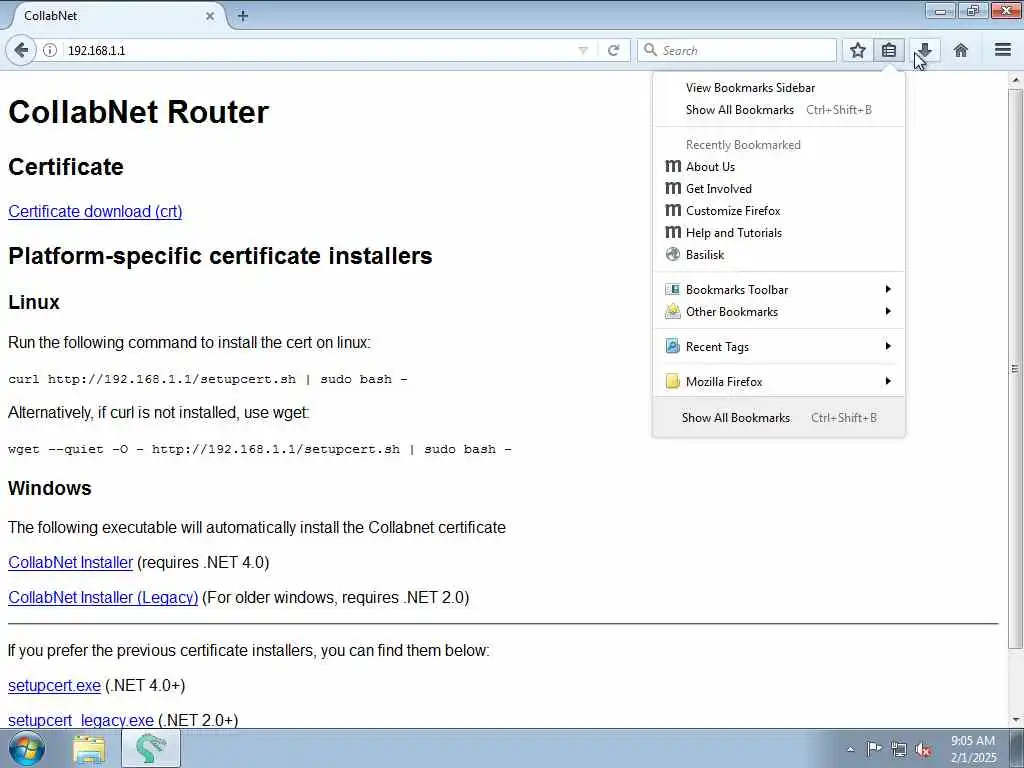Open Customize Firefox bookmark
The image size is (1024, 768).
(778, 210)
